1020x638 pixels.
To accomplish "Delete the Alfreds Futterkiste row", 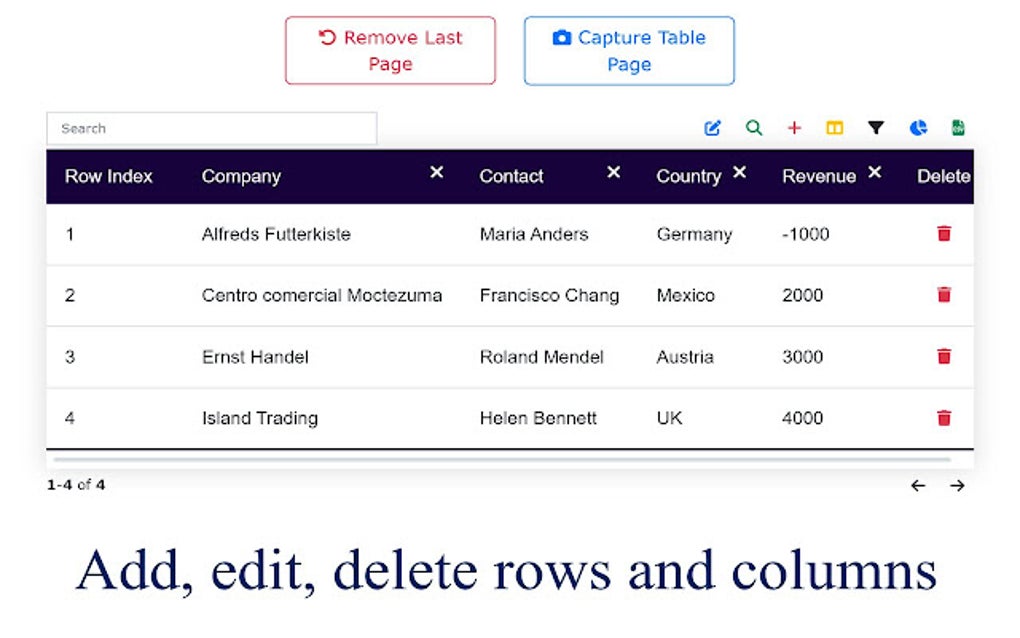I will 944,234.
